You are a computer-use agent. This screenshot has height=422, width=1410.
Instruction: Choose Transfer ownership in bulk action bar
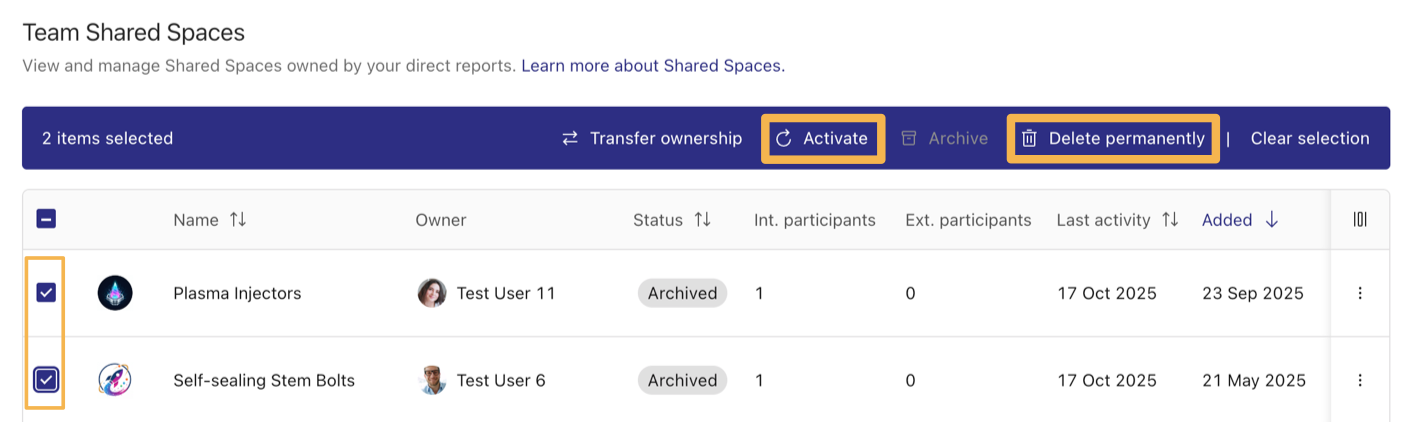pyautogui.click(x=652, y=138)
